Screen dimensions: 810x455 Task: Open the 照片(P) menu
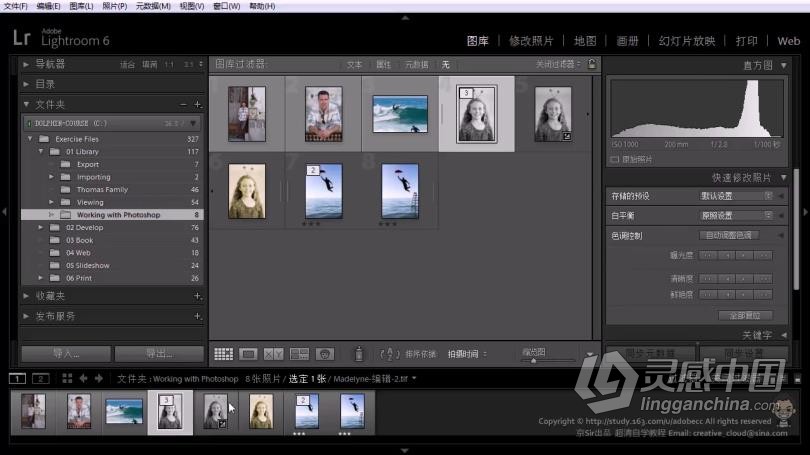point(114,6)
